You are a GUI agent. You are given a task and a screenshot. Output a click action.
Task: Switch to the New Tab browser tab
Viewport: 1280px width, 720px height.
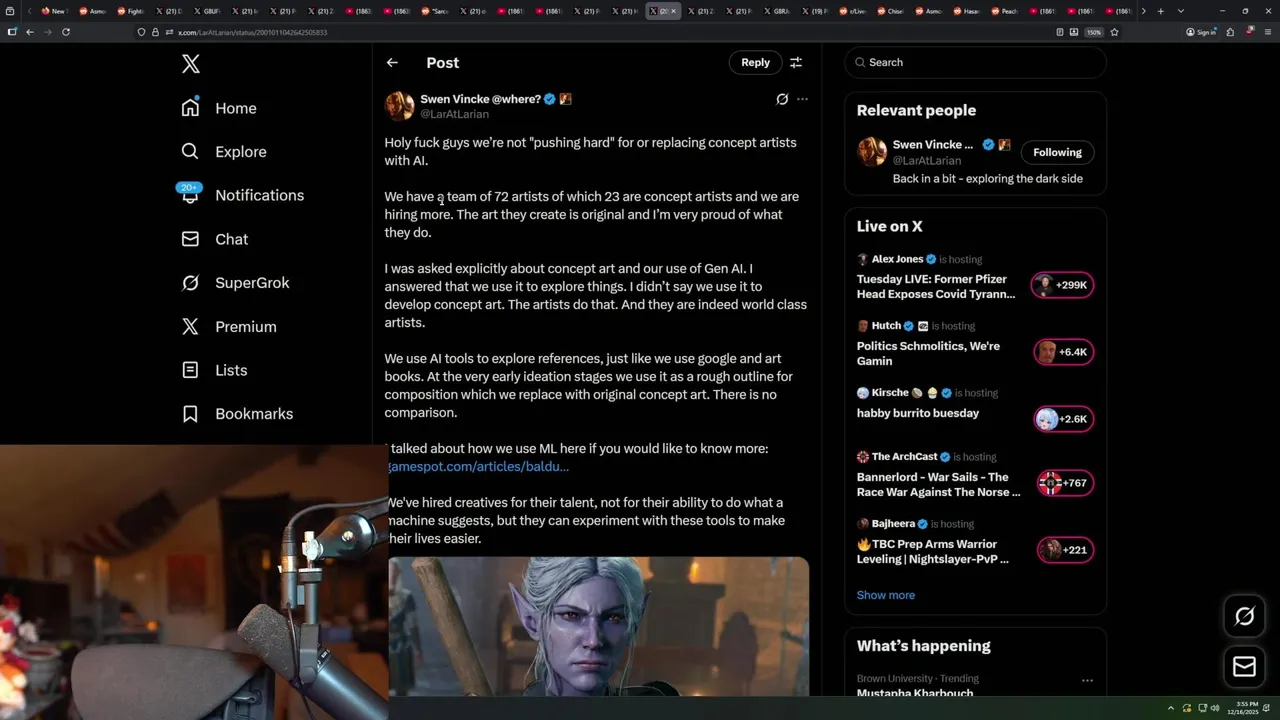(x=54, y=11)
